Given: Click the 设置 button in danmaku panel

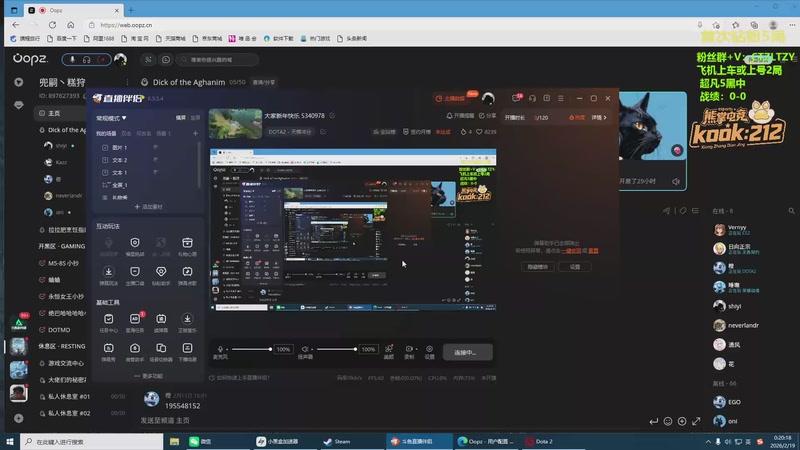Looking at the screenshot, I should [575, 267].
